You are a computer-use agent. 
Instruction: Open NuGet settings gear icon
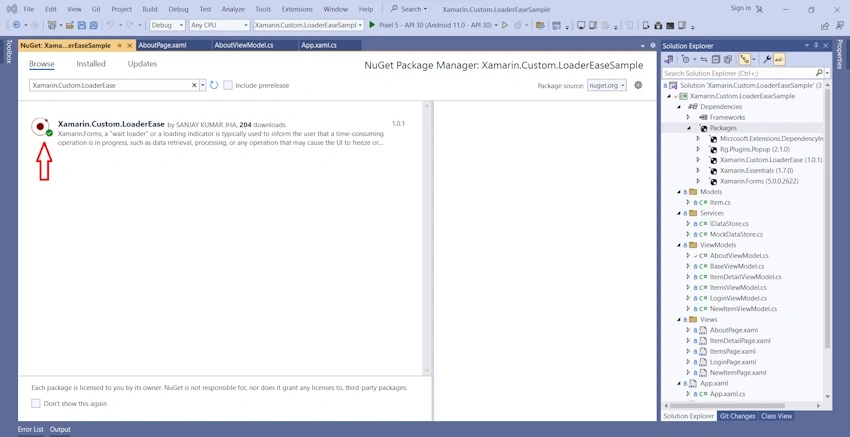click(x=638, y=85)
